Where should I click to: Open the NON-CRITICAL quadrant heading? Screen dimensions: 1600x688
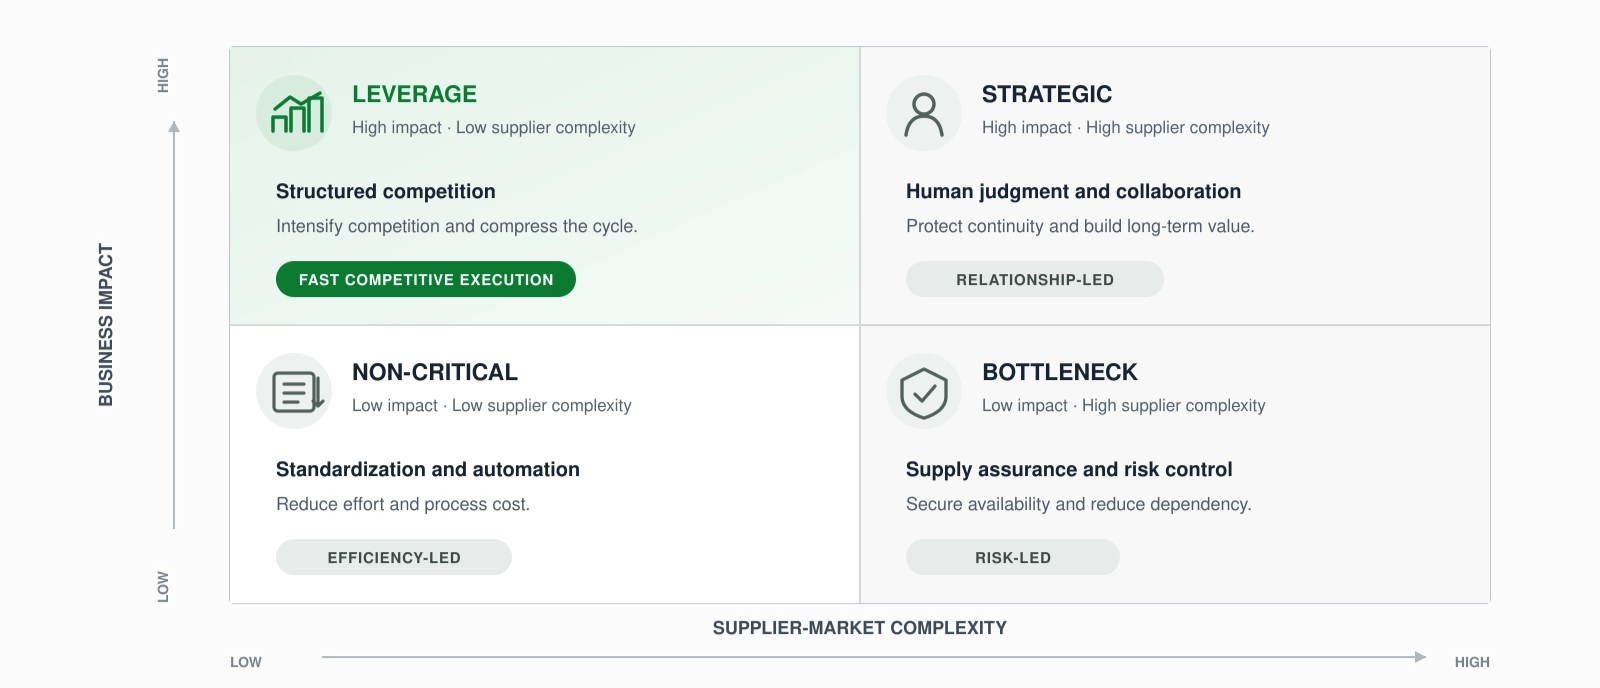(x=435, y=372)
